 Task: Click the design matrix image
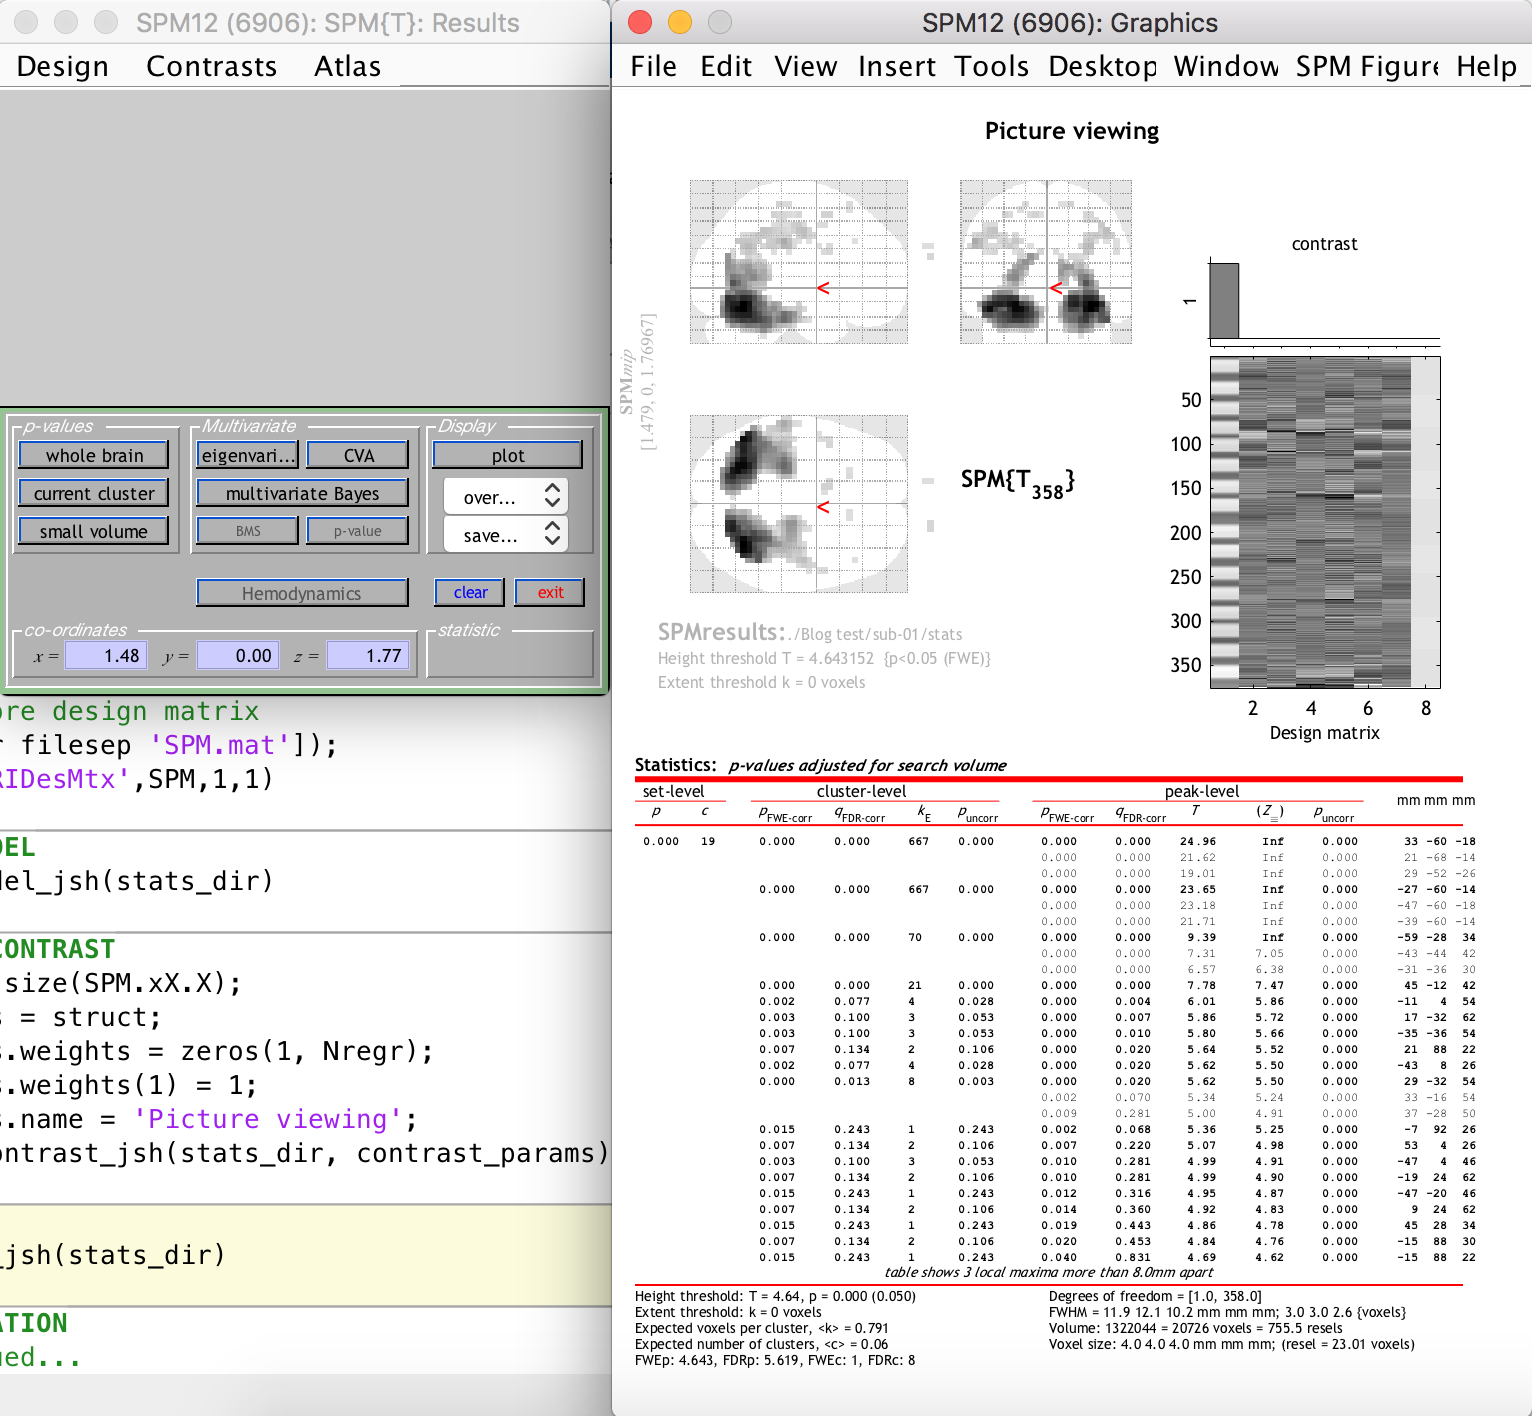(1325, 523)
